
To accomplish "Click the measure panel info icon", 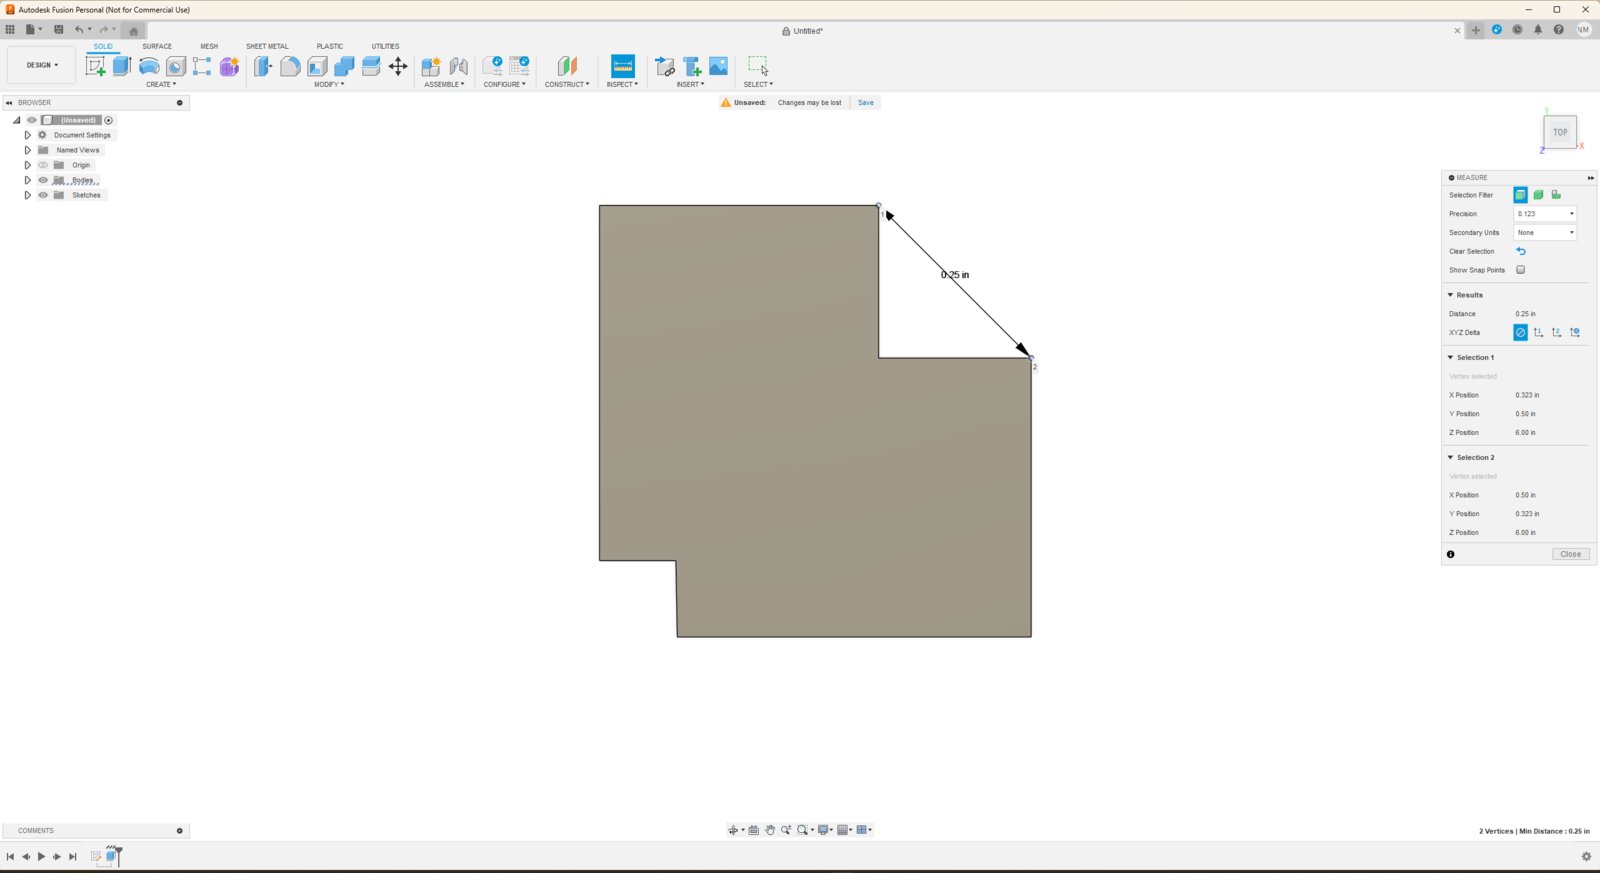I will tap(1451, 554).
